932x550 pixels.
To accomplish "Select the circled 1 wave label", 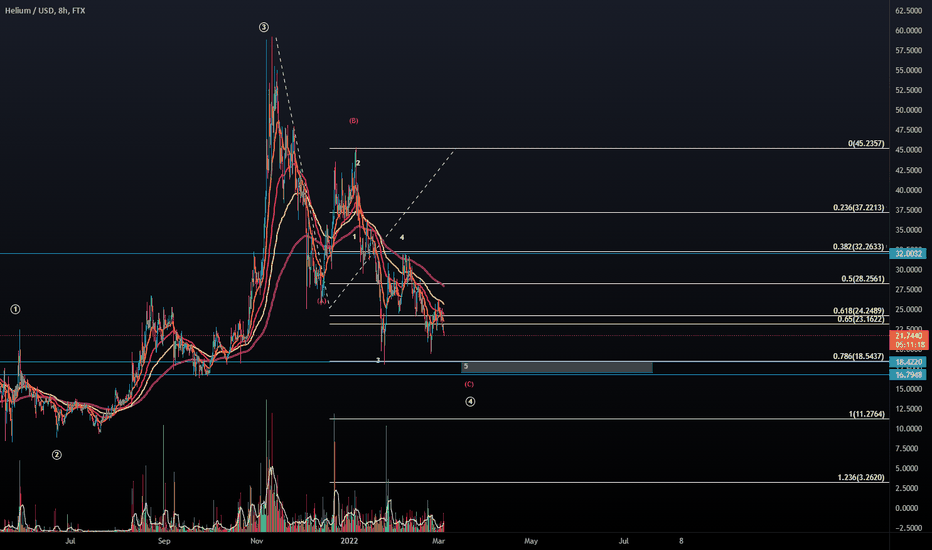I will (x=15, y=309).
